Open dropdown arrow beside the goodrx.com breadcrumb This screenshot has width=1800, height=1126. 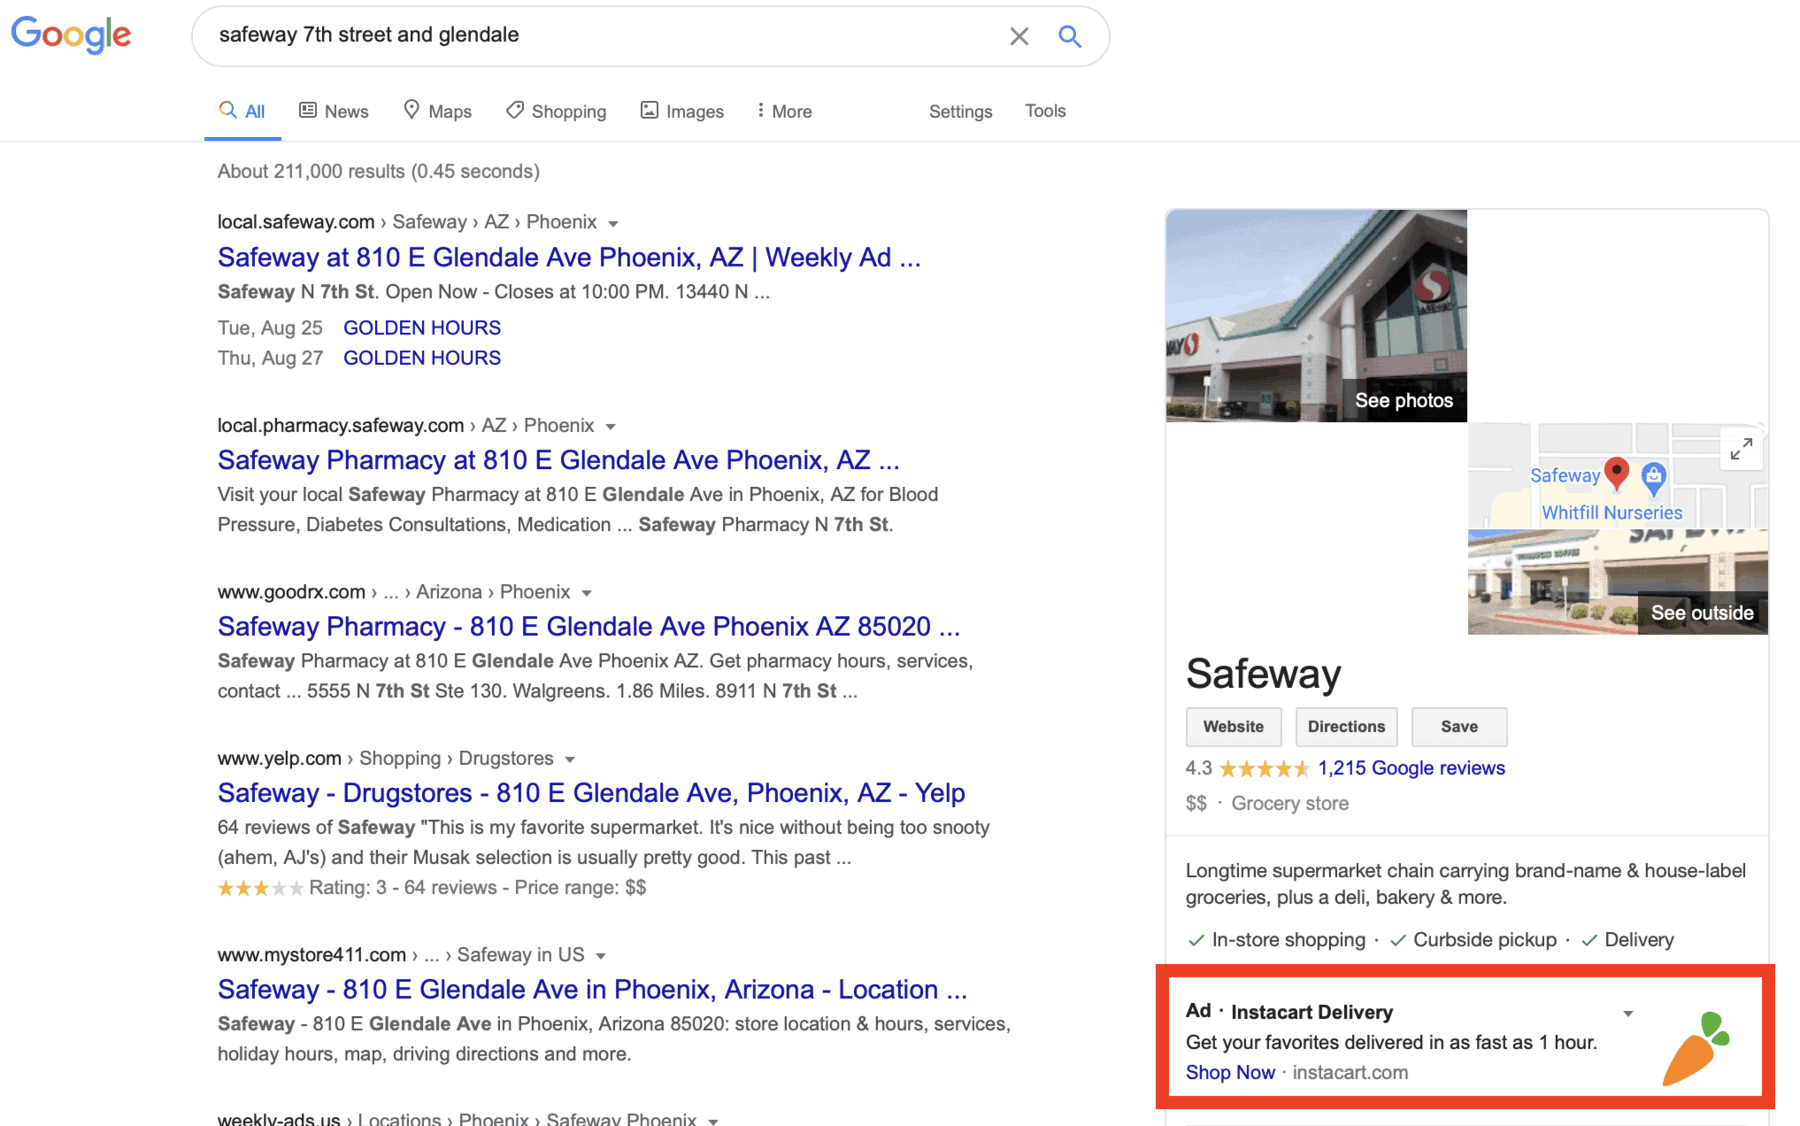[587, 593]
